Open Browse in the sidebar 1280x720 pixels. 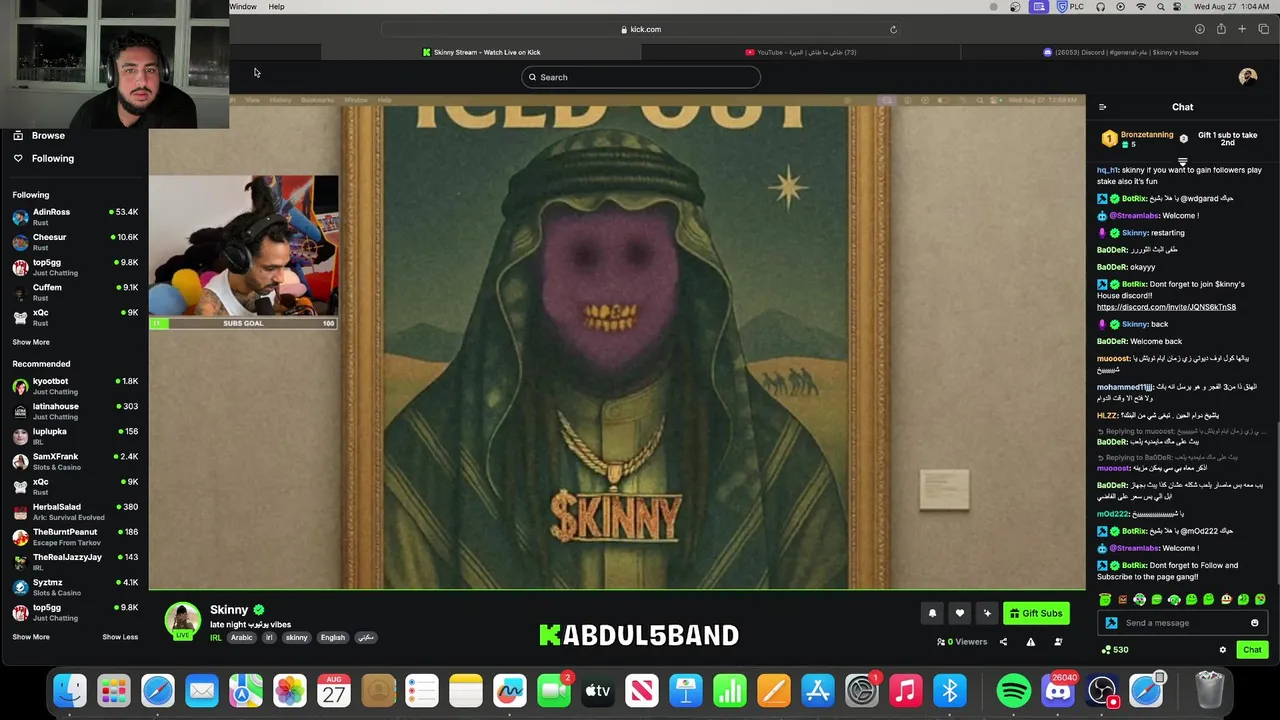pyautogui.click(x=39, y=136)
